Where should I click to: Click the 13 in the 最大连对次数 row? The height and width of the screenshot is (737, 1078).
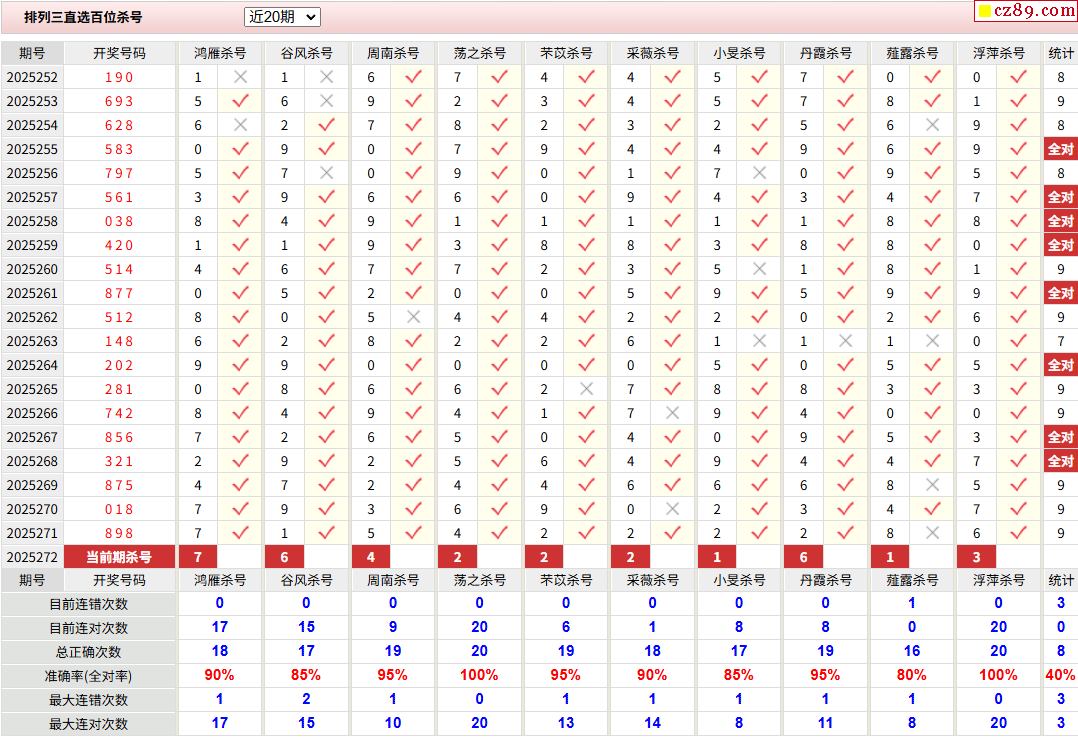[566, 723]
